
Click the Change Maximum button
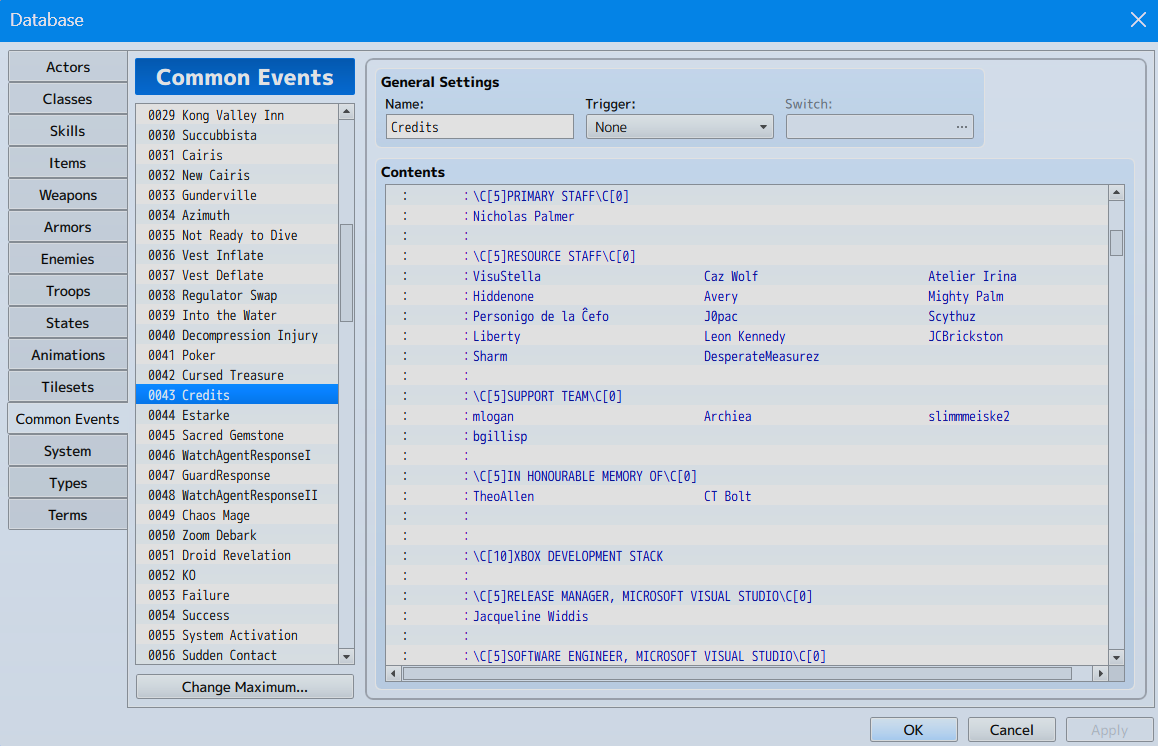point(244,687)
